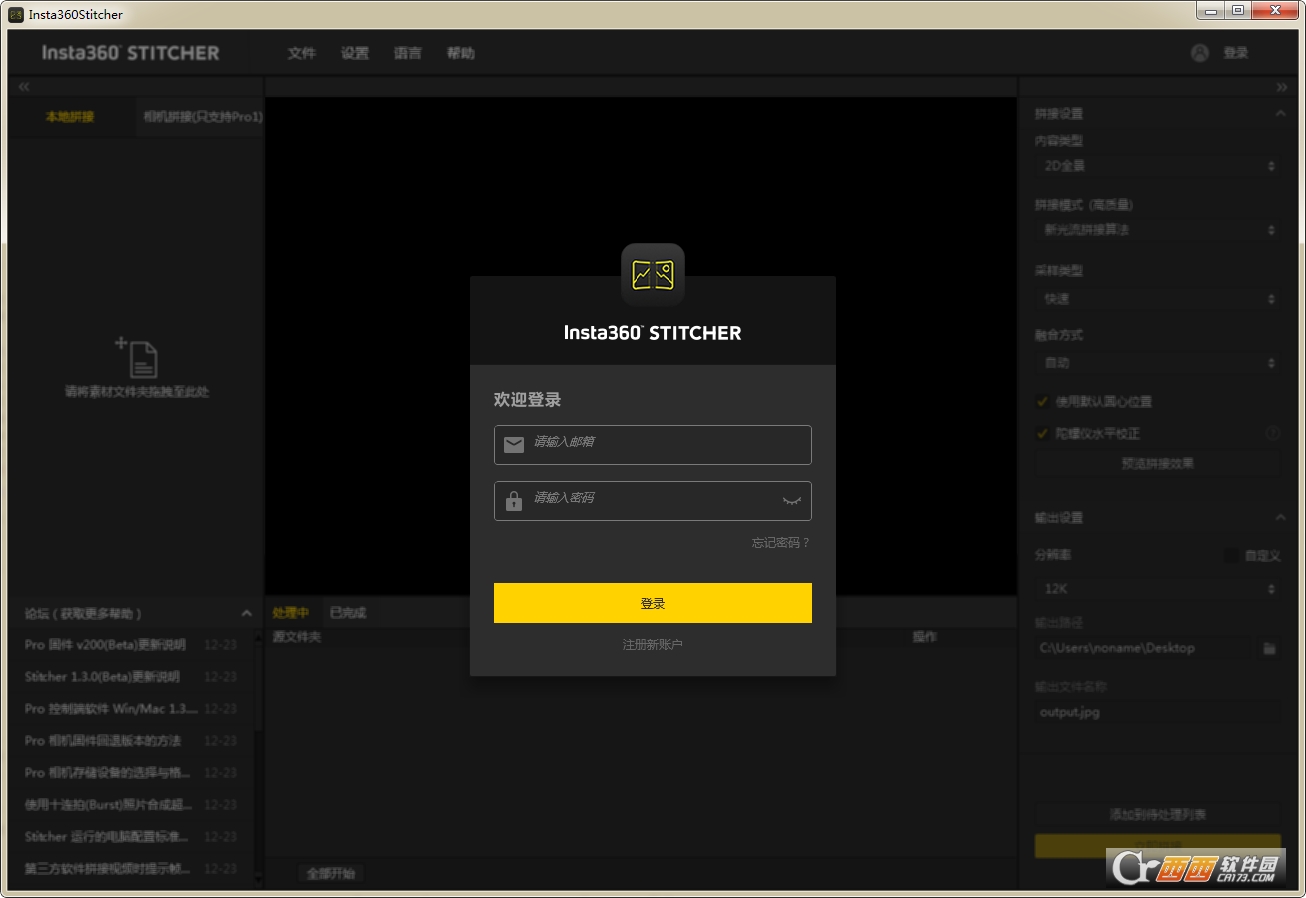Click the 请将素材文件夹拖拽至此处 text
The image size is (1306, 898).
[x=137, y=392]
